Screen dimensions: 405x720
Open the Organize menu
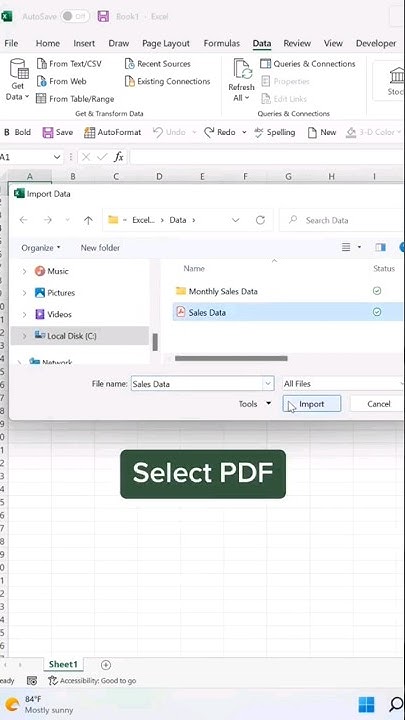[x=41, y=248]
